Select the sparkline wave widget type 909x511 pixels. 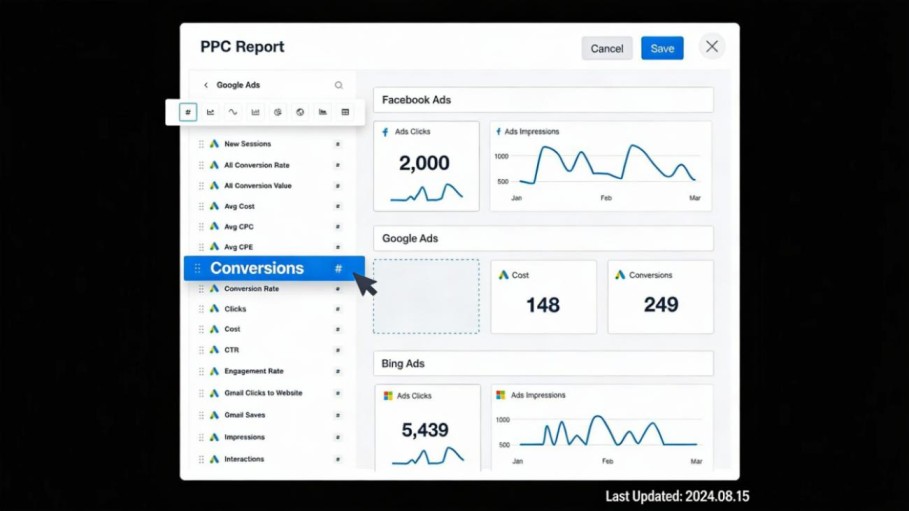(x=232, y=112)
